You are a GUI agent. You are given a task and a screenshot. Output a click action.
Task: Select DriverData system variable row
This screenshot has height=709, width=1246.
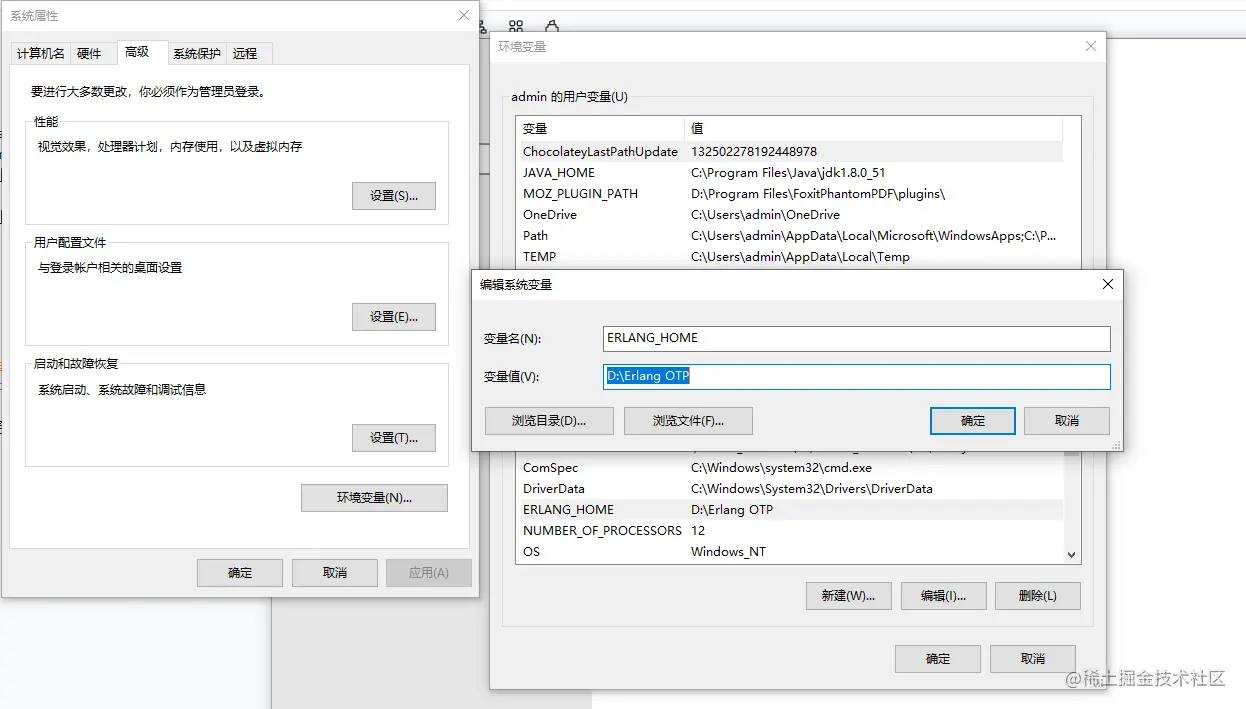coord(790,489)
